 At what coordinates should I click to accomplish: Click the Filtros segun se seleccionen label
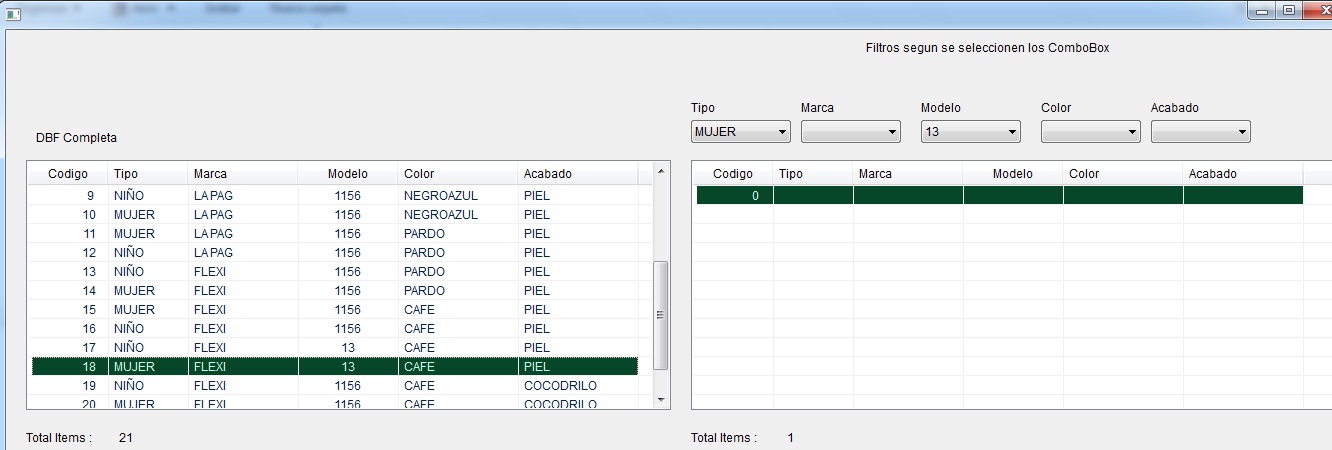click(987, 48)
